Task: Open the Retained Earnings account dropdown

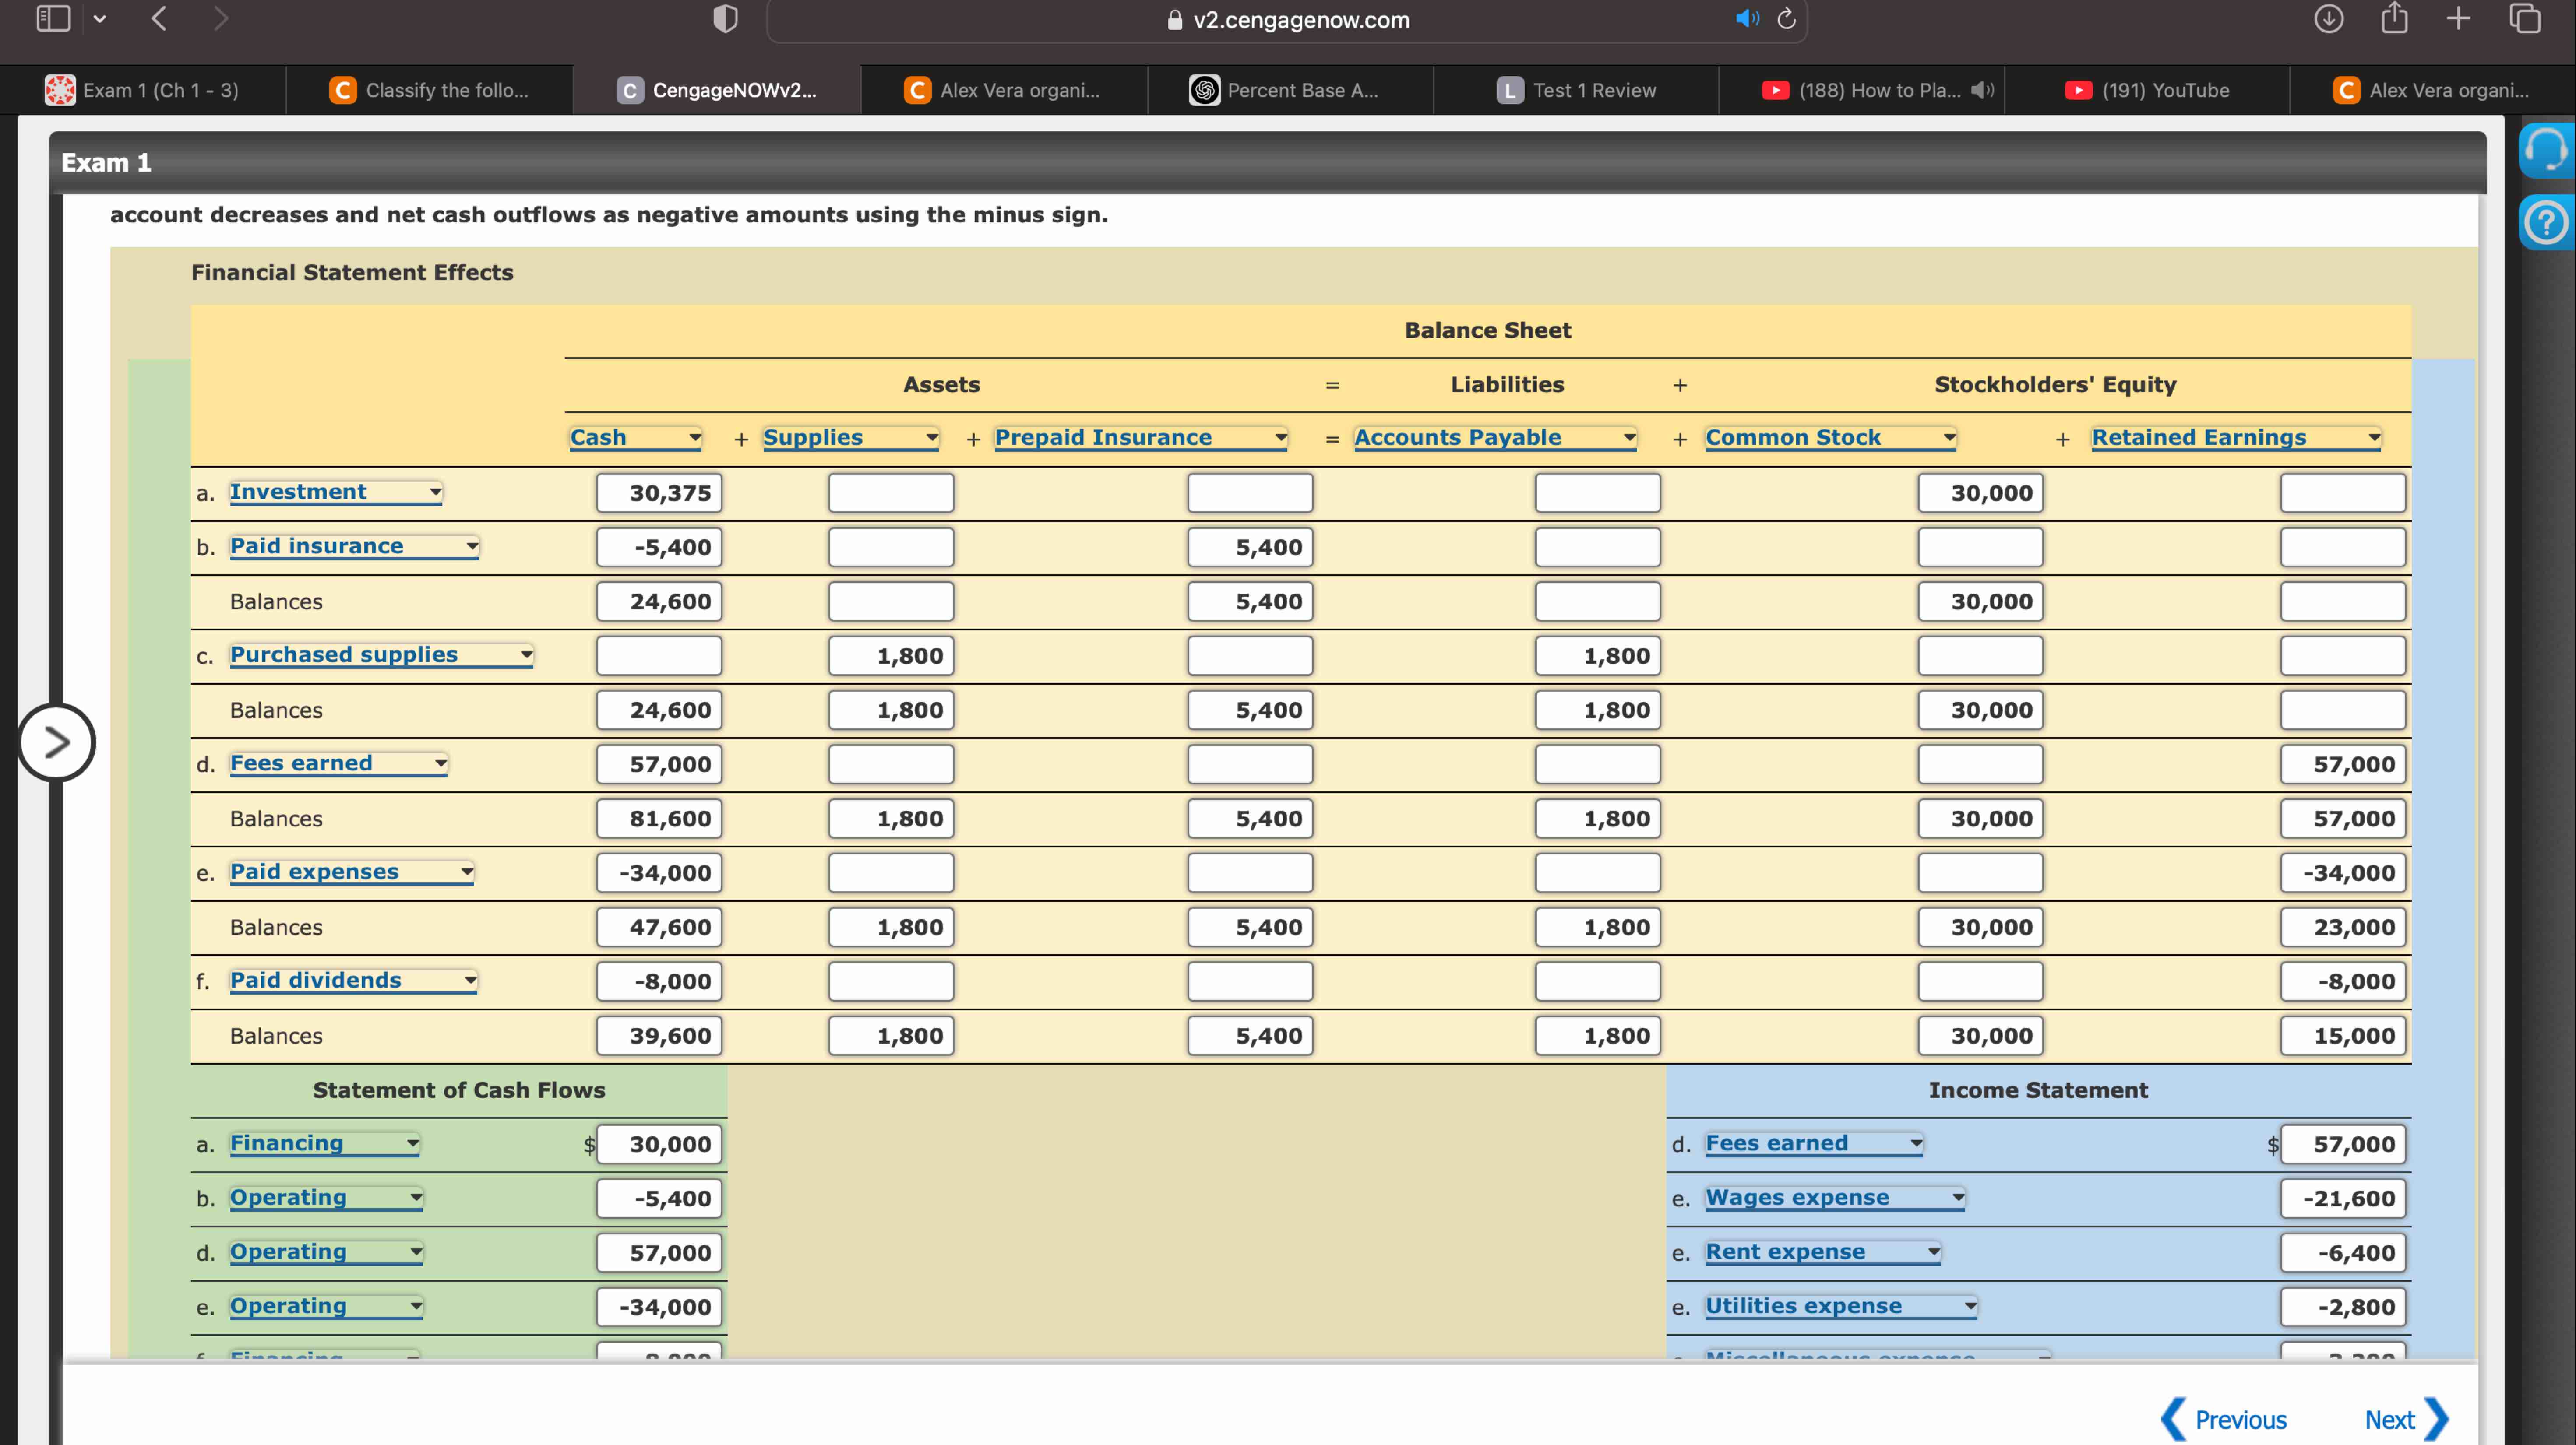Action: click(x=2236, y=438)
